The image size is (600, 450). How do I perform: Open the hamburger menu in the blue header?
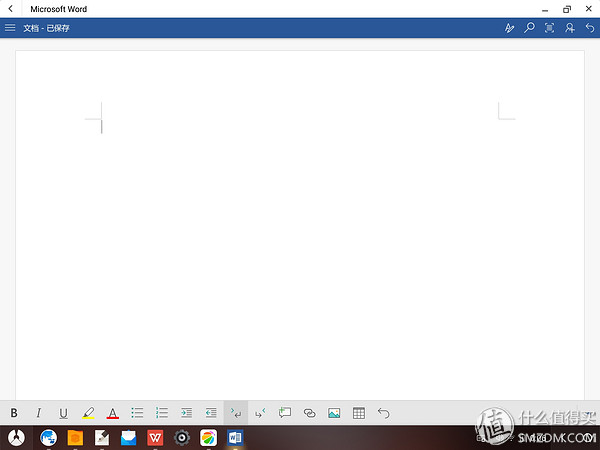point(11,28)
